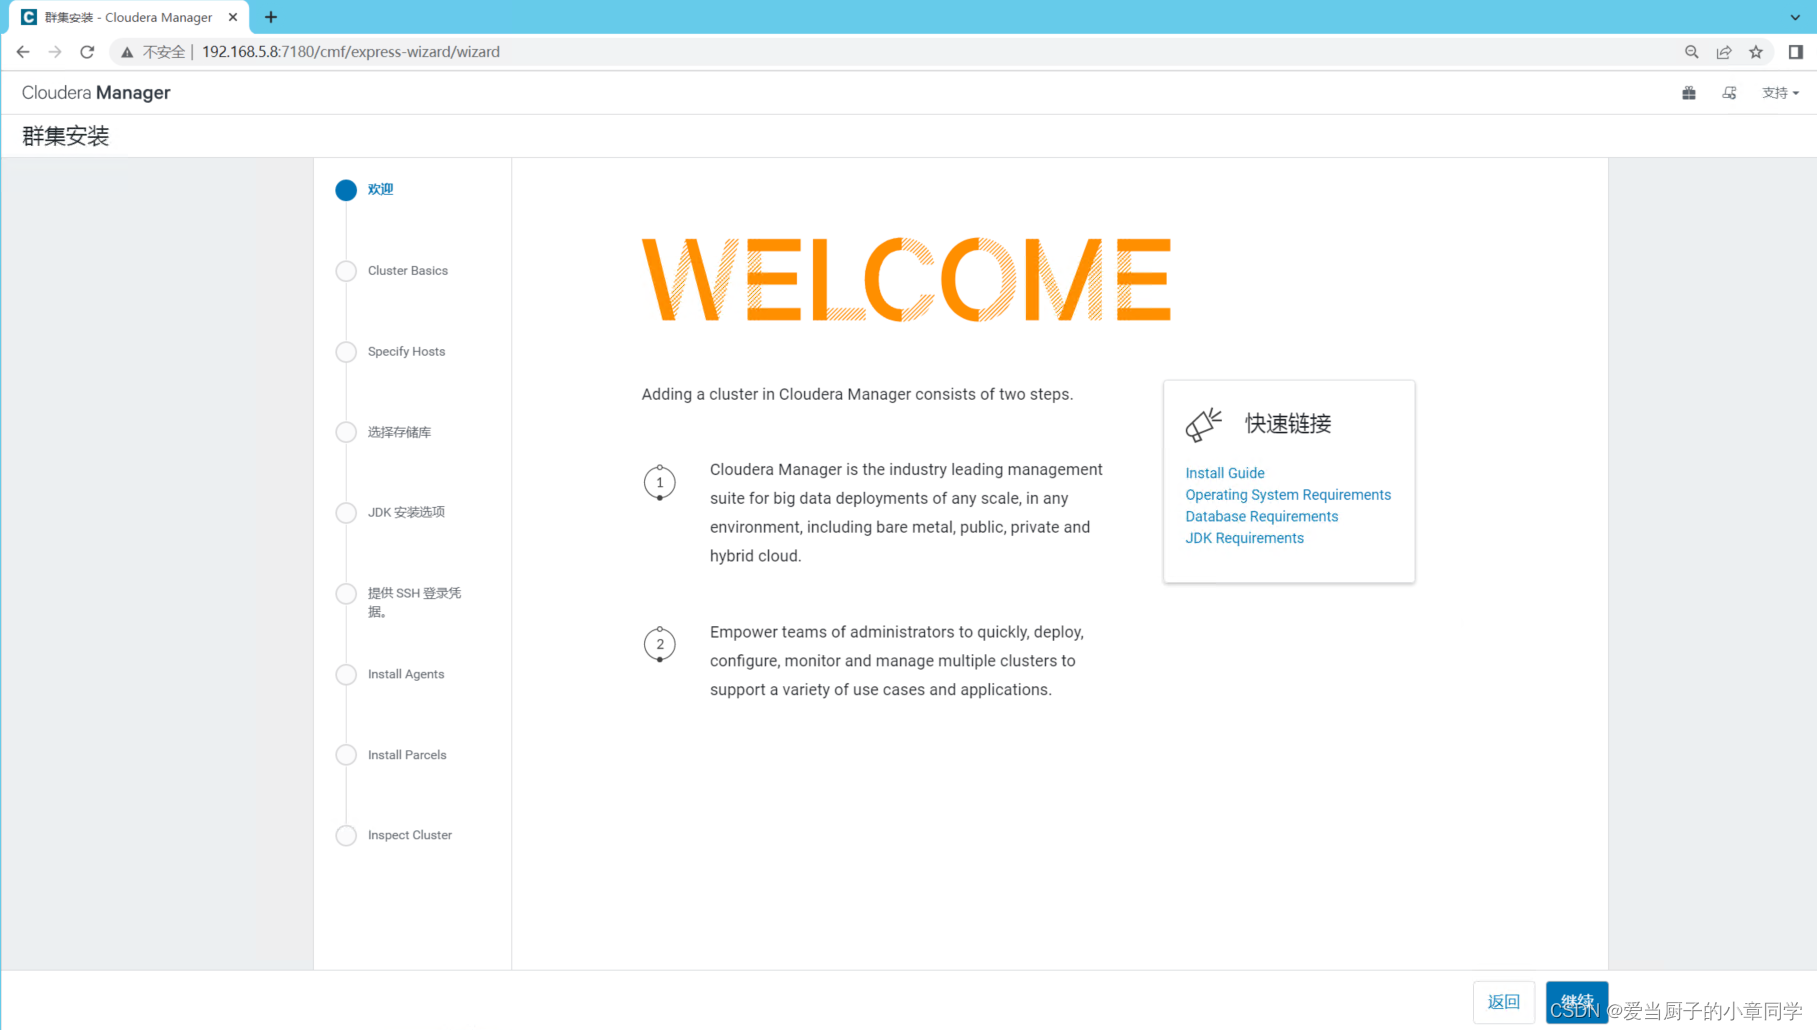Open a new browser tab
The width and height of the screenshot is (1817, 1030).
[x=271, y=17]
